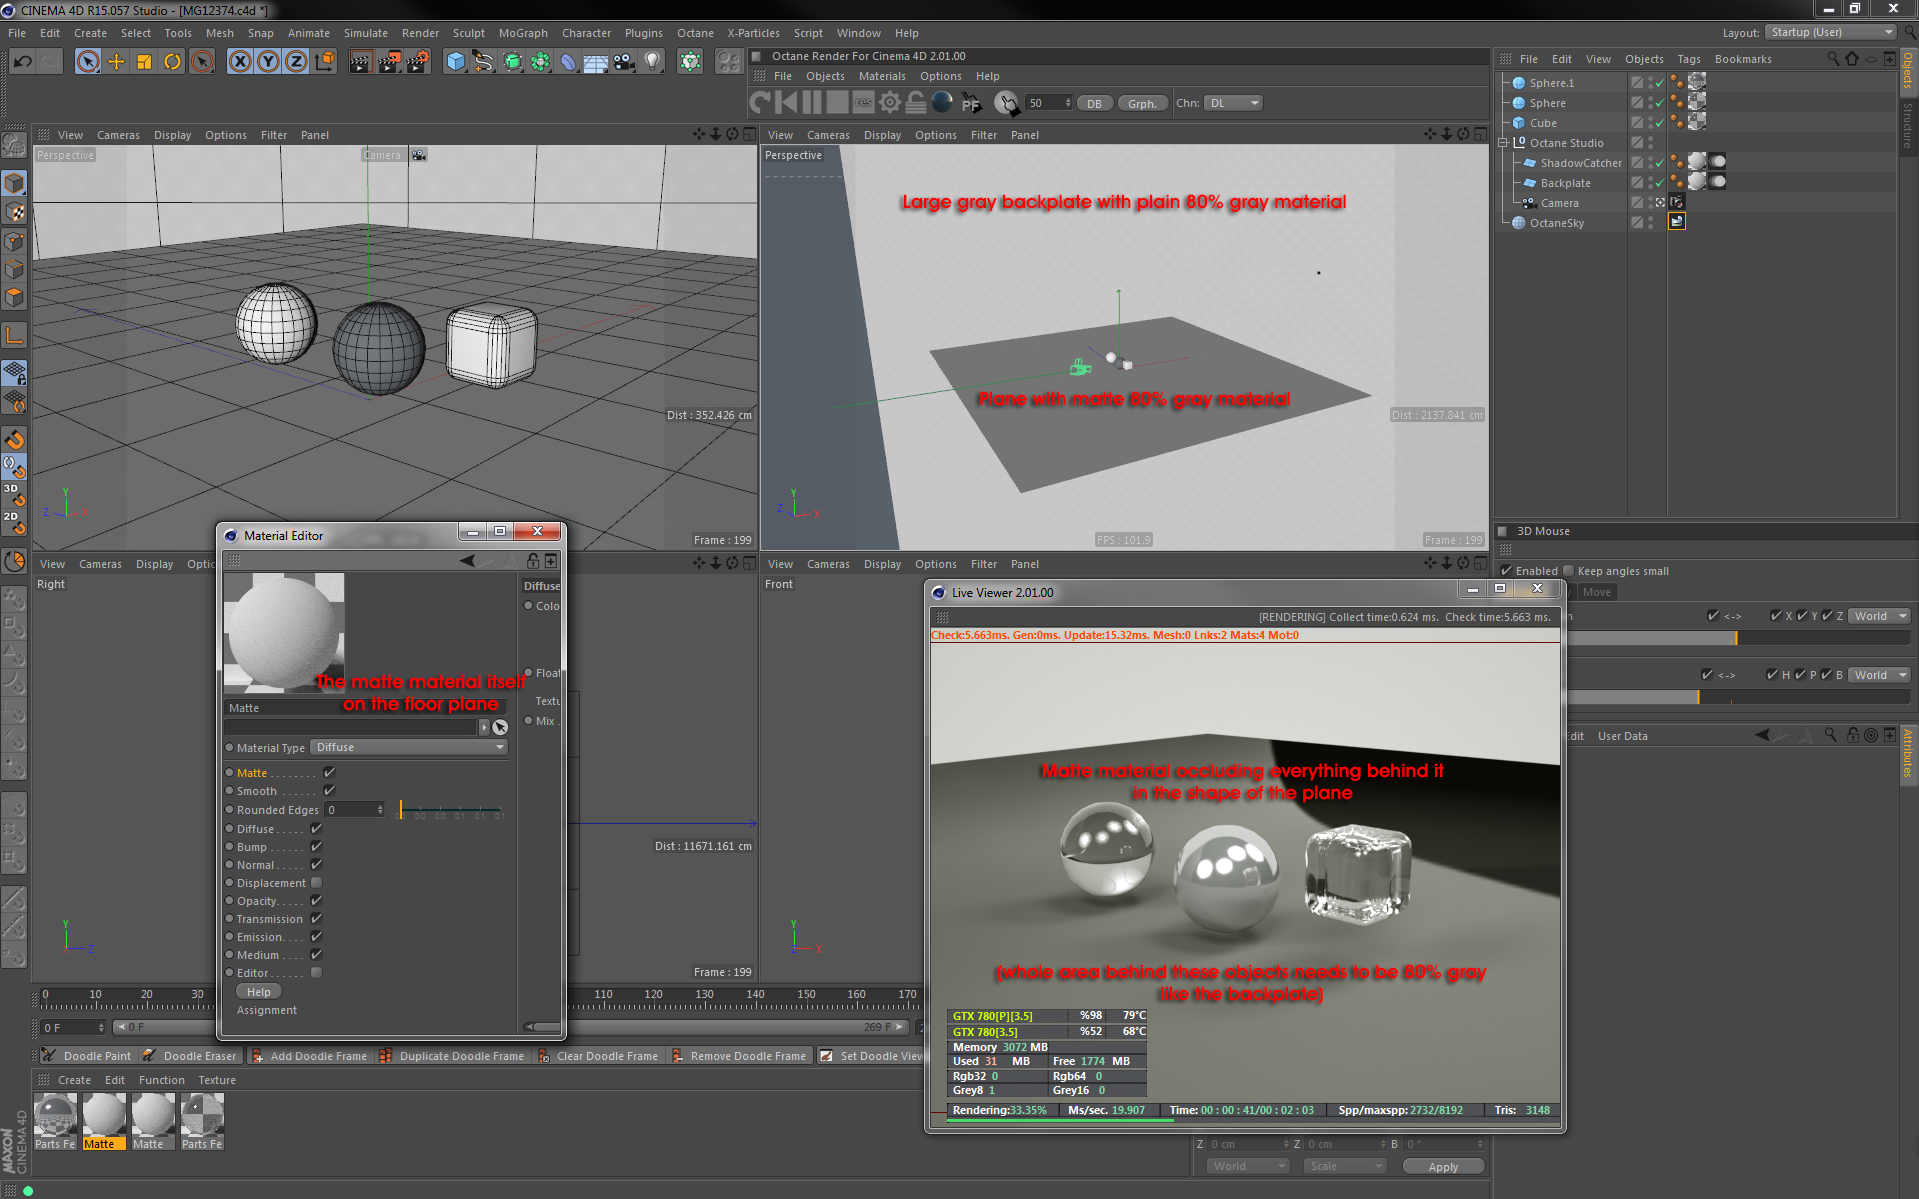1919x1199 pixels.
Task: Click the Apply button in coordinates panel
Action: coord(1443,1166)
